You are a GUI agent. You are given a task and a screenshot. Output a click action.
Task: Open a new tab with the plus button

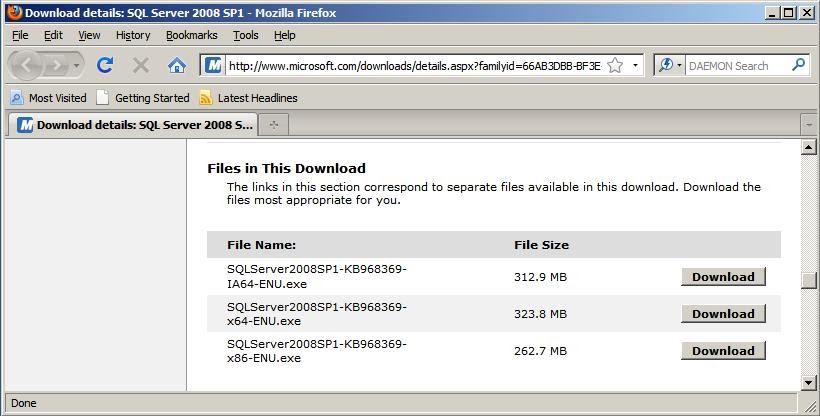pos(273,125)
